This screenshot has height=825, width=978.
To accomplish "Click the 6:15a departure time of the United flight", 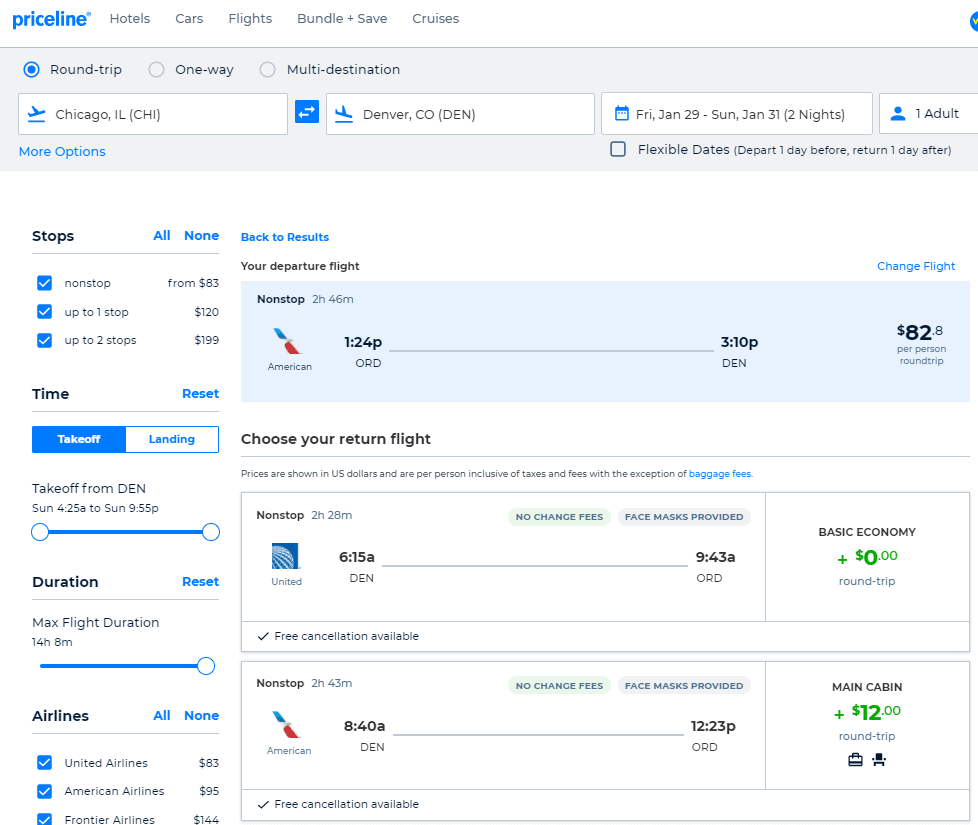I will tap(357, 557).
